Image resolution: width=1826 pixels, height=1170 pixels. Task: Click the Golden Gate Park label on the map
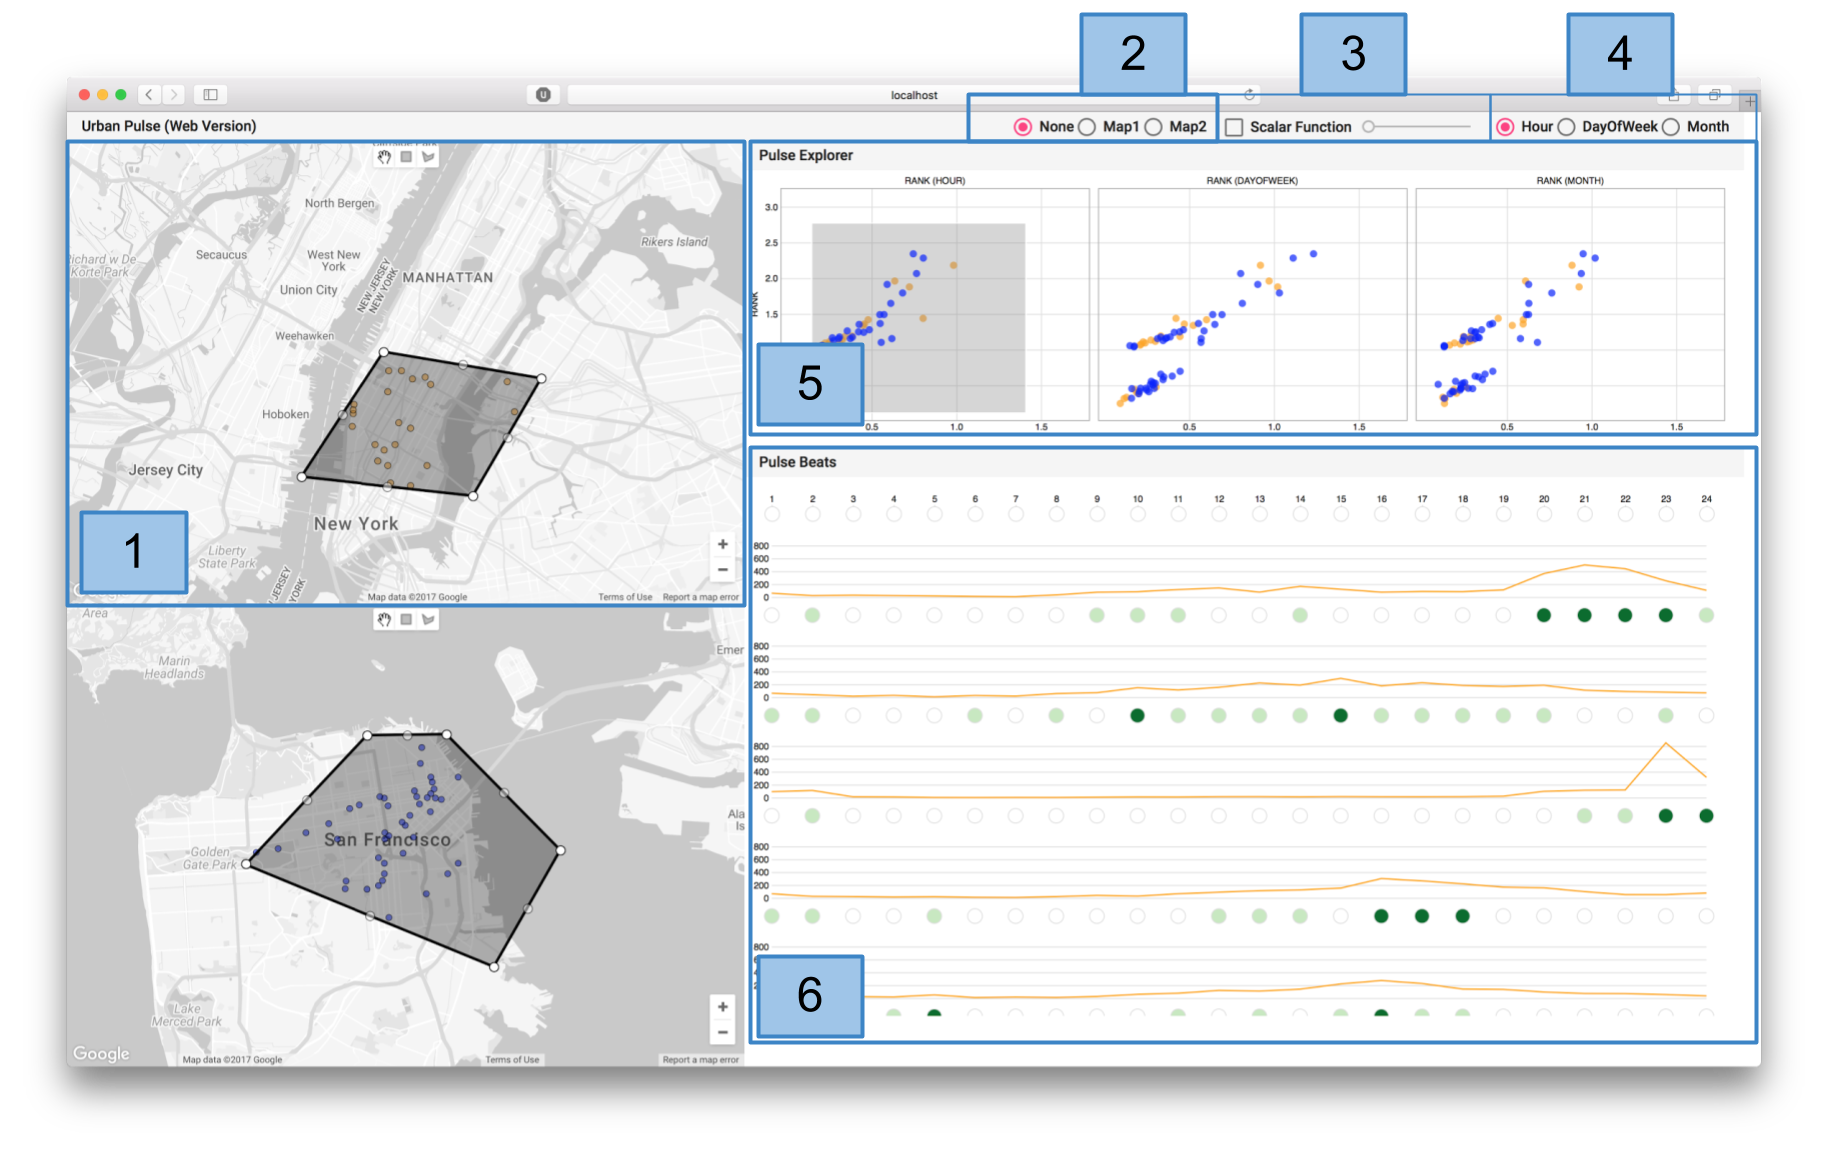coord(210,858)
